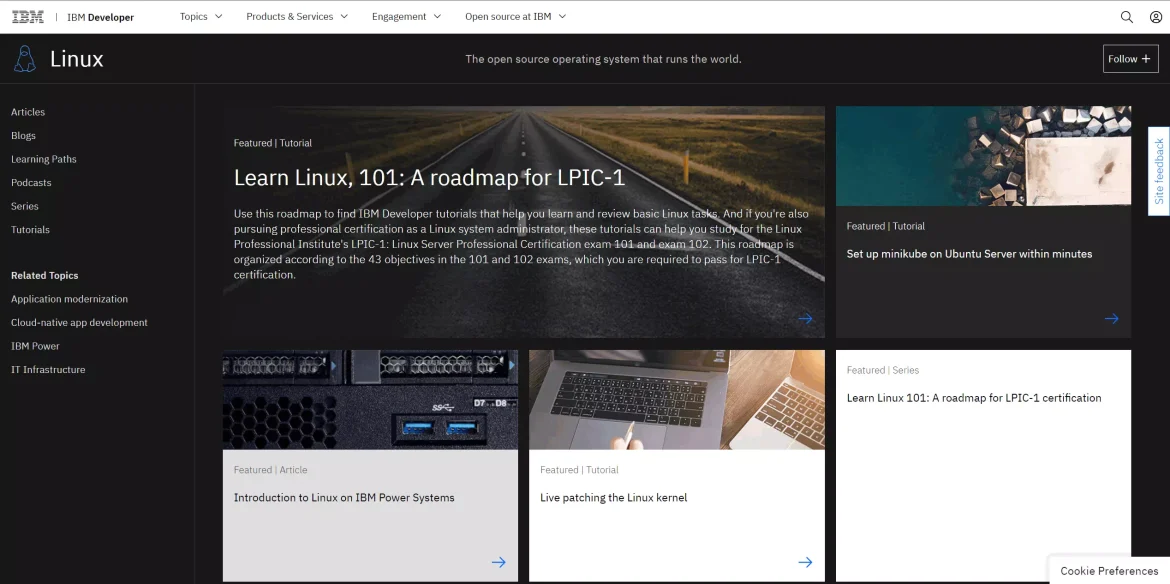Viewport: 1170px width, 584px height.
Task: Open 'Live patching the Linux kernel' title
Action: (x=613, y=497)
